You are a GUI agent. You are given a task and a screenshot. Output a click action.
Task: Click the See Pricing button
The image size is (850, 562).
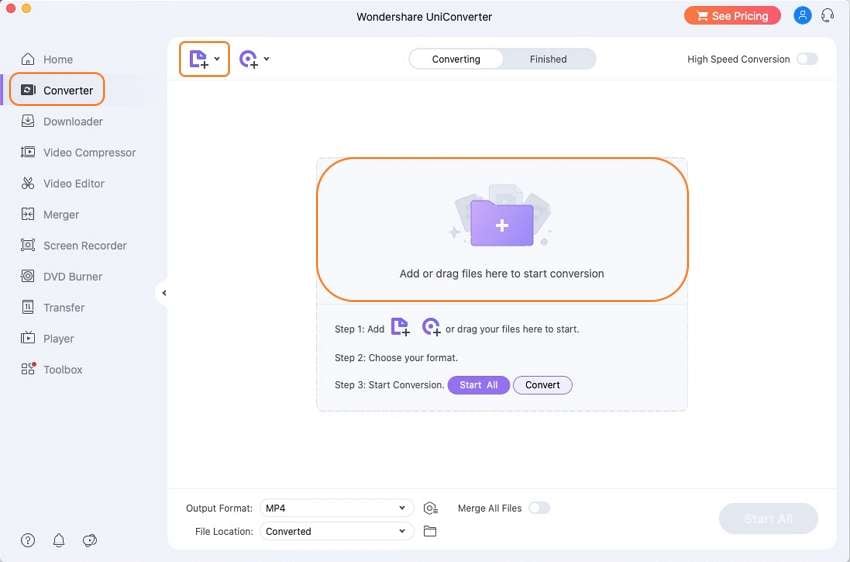click(732, 16)
